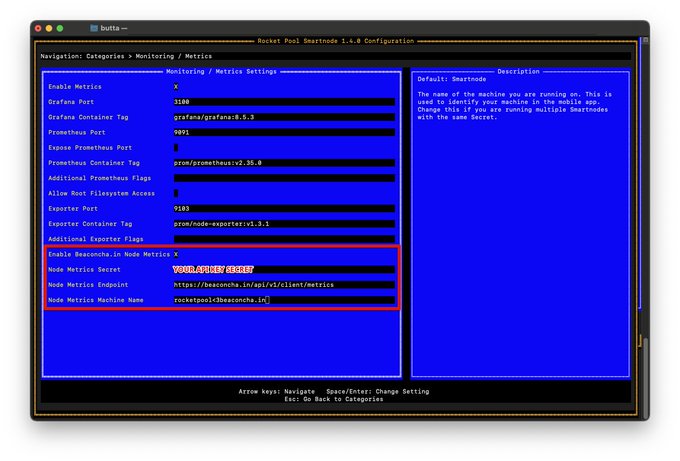Maximize the terminal with green button
Image resolution: width=680 pixels, height=461 pixels.
click(x=60, y=28)
